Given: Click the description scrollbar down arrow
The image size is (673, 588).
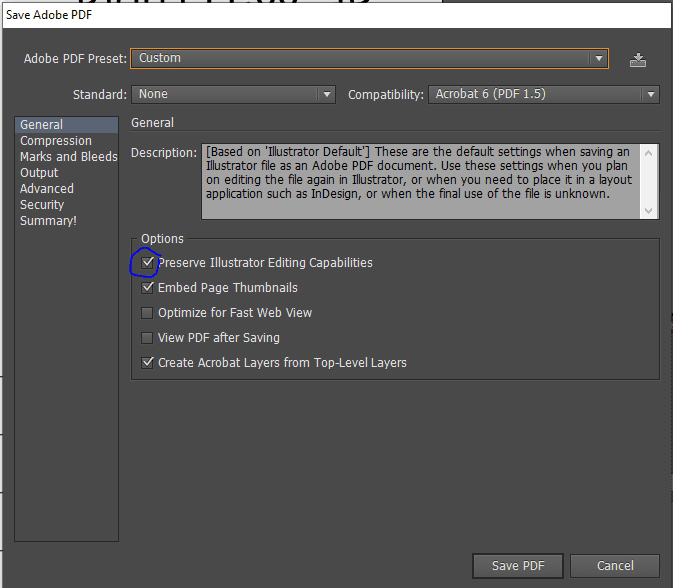Looking at the screenshot, I should [x=649, y=211].
